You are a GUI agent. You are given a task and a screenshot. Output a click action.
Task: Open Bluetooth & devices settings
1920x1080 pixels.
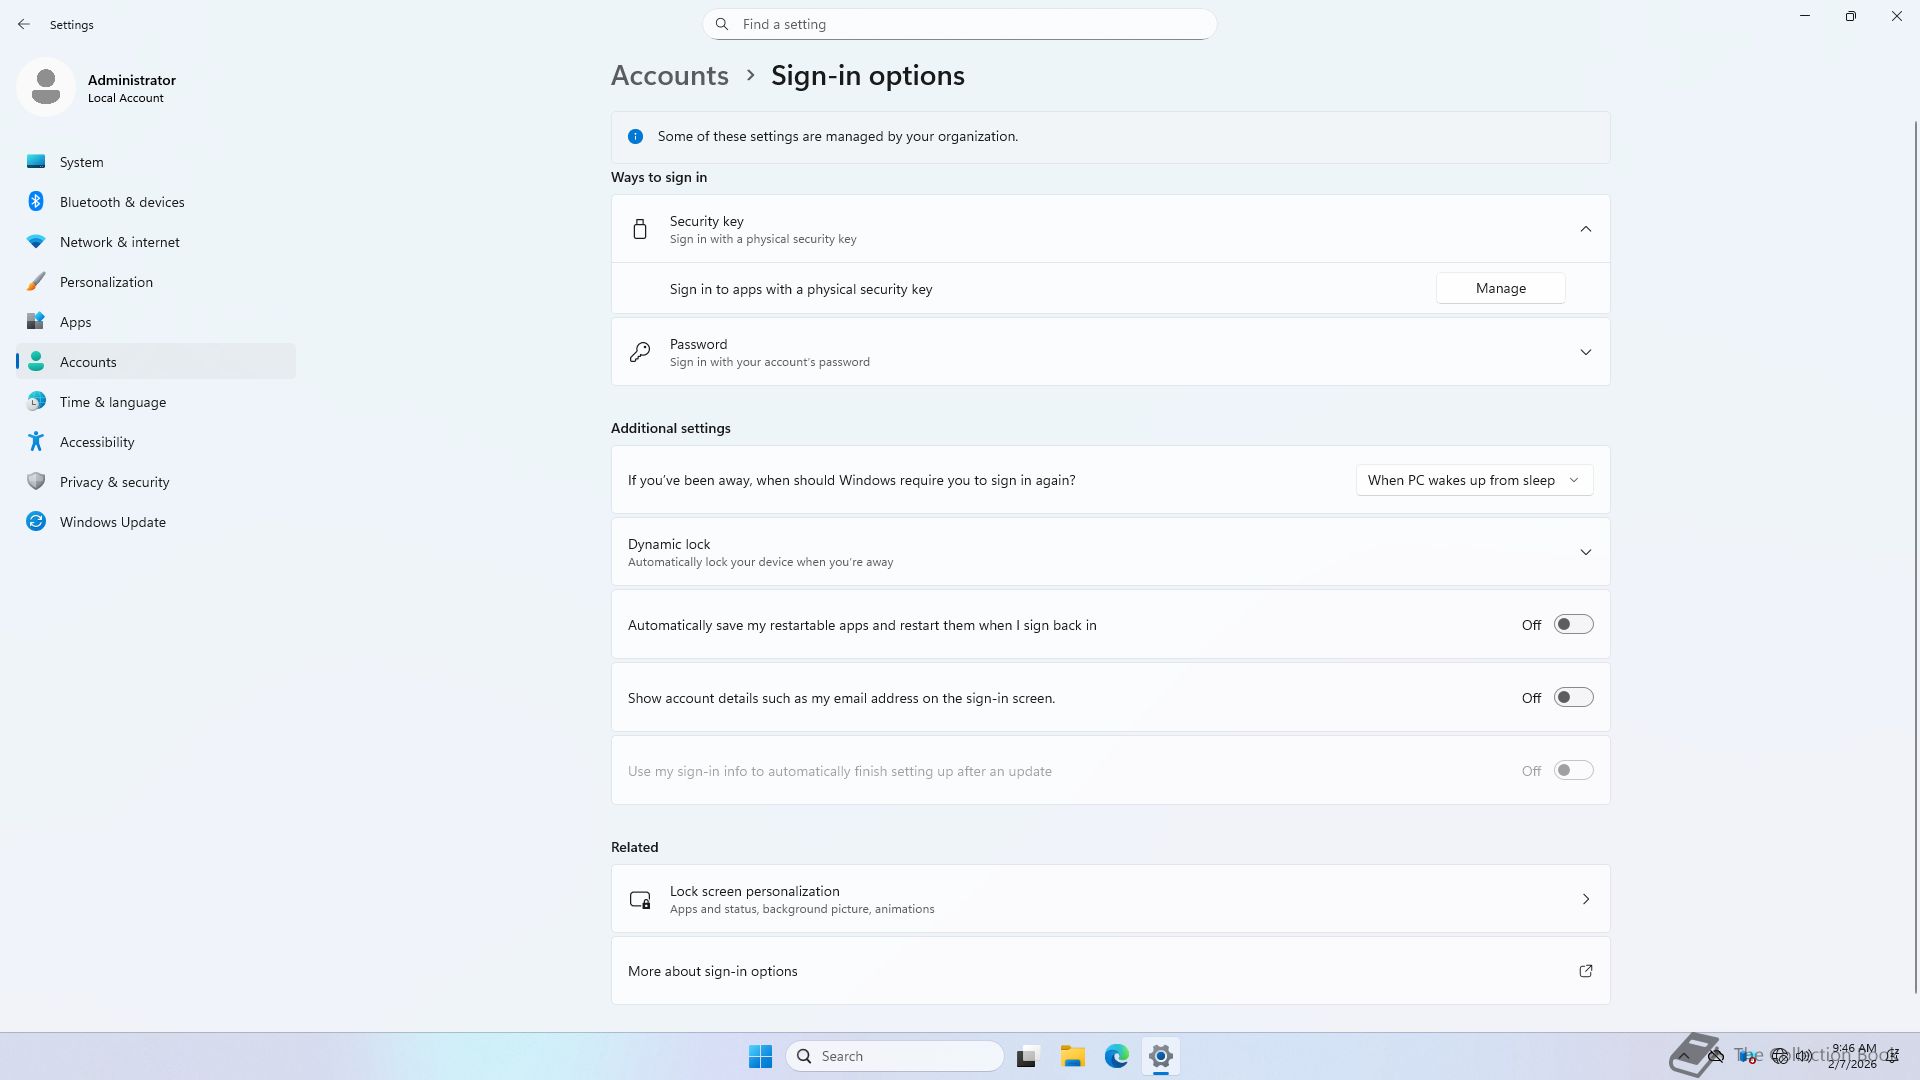click(x=121, y=202)
